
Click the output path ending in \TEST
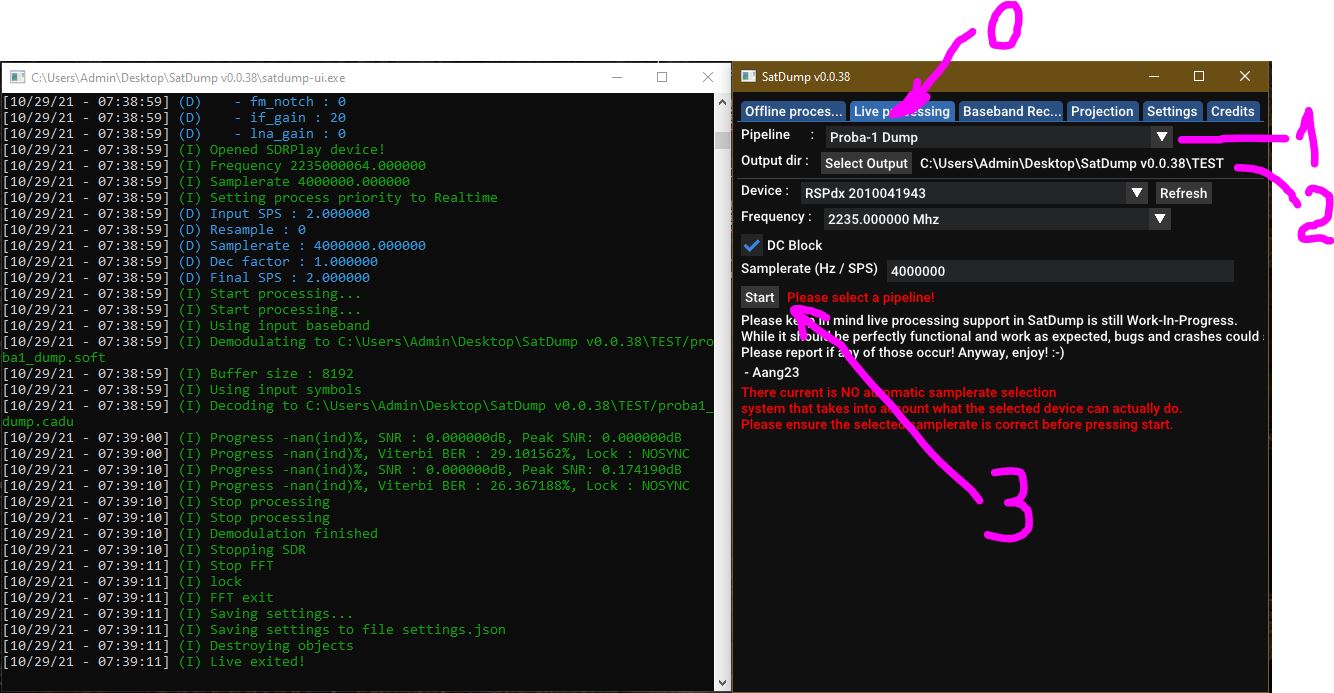tap(1071, 163)
